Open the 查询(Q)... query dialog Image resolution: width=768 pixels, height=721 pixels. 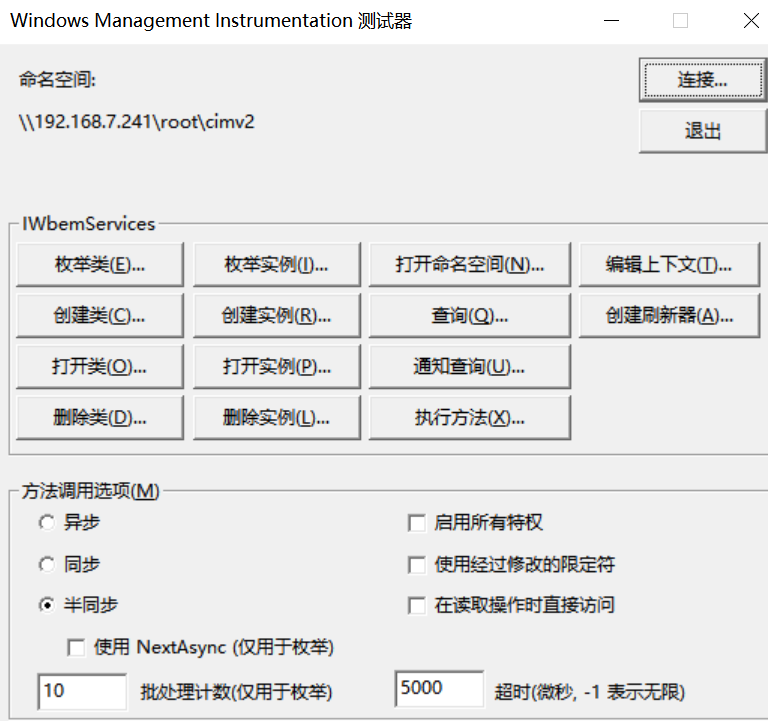[x=470, y=315]
